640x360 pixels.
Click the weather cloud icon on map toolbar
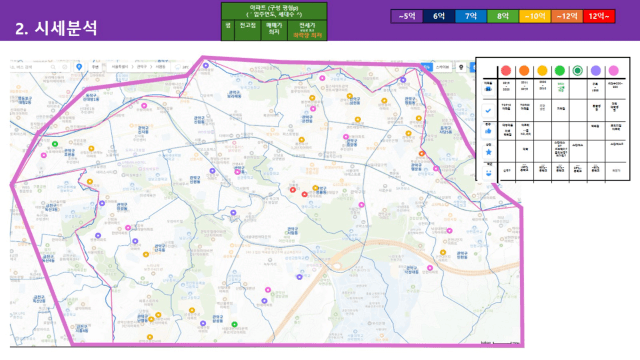coord(178,67)
